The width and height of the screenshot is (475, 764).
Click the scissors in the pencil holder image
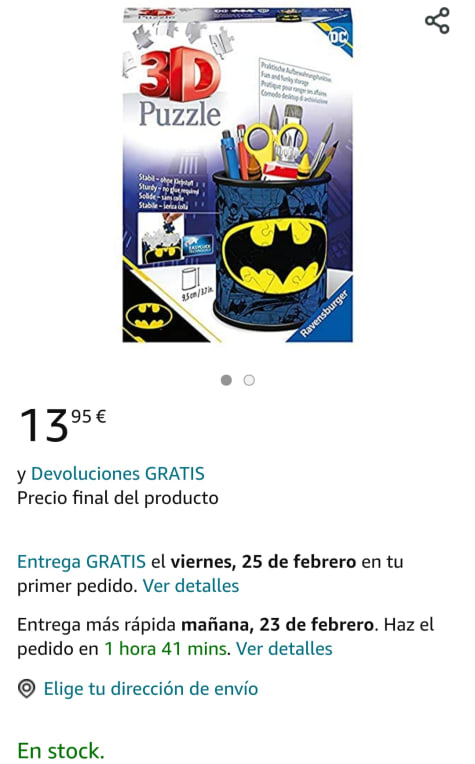click(276, 142)
